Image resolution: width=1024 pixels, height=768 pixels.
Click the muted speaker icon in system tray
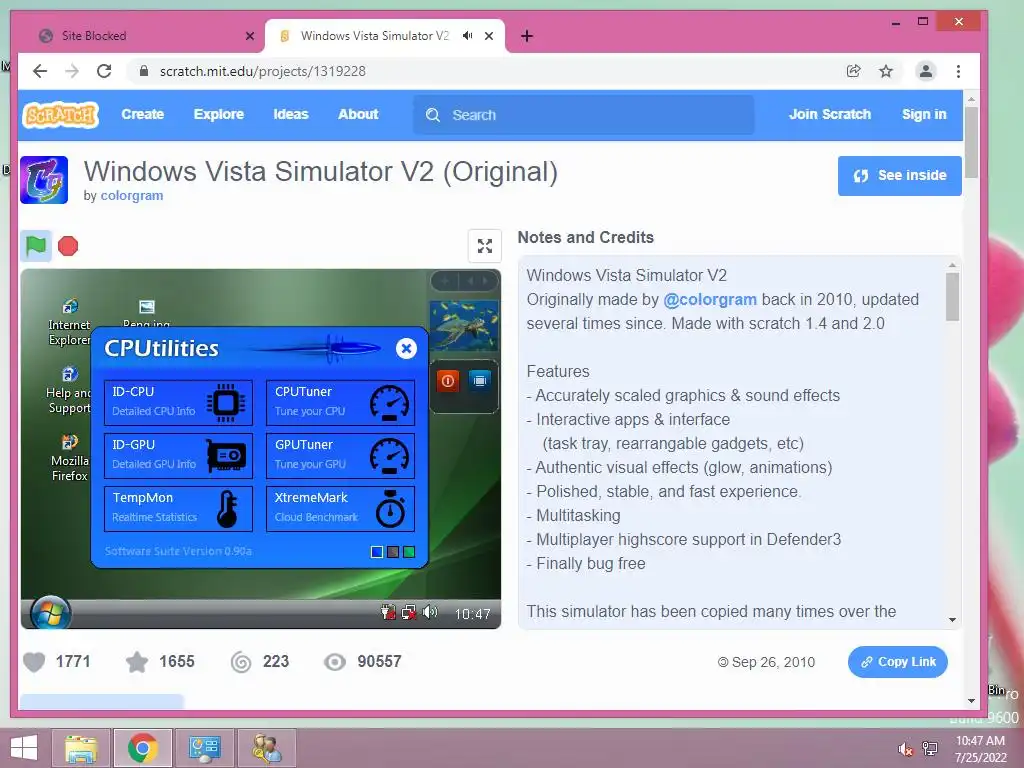[x=906, y=749]
